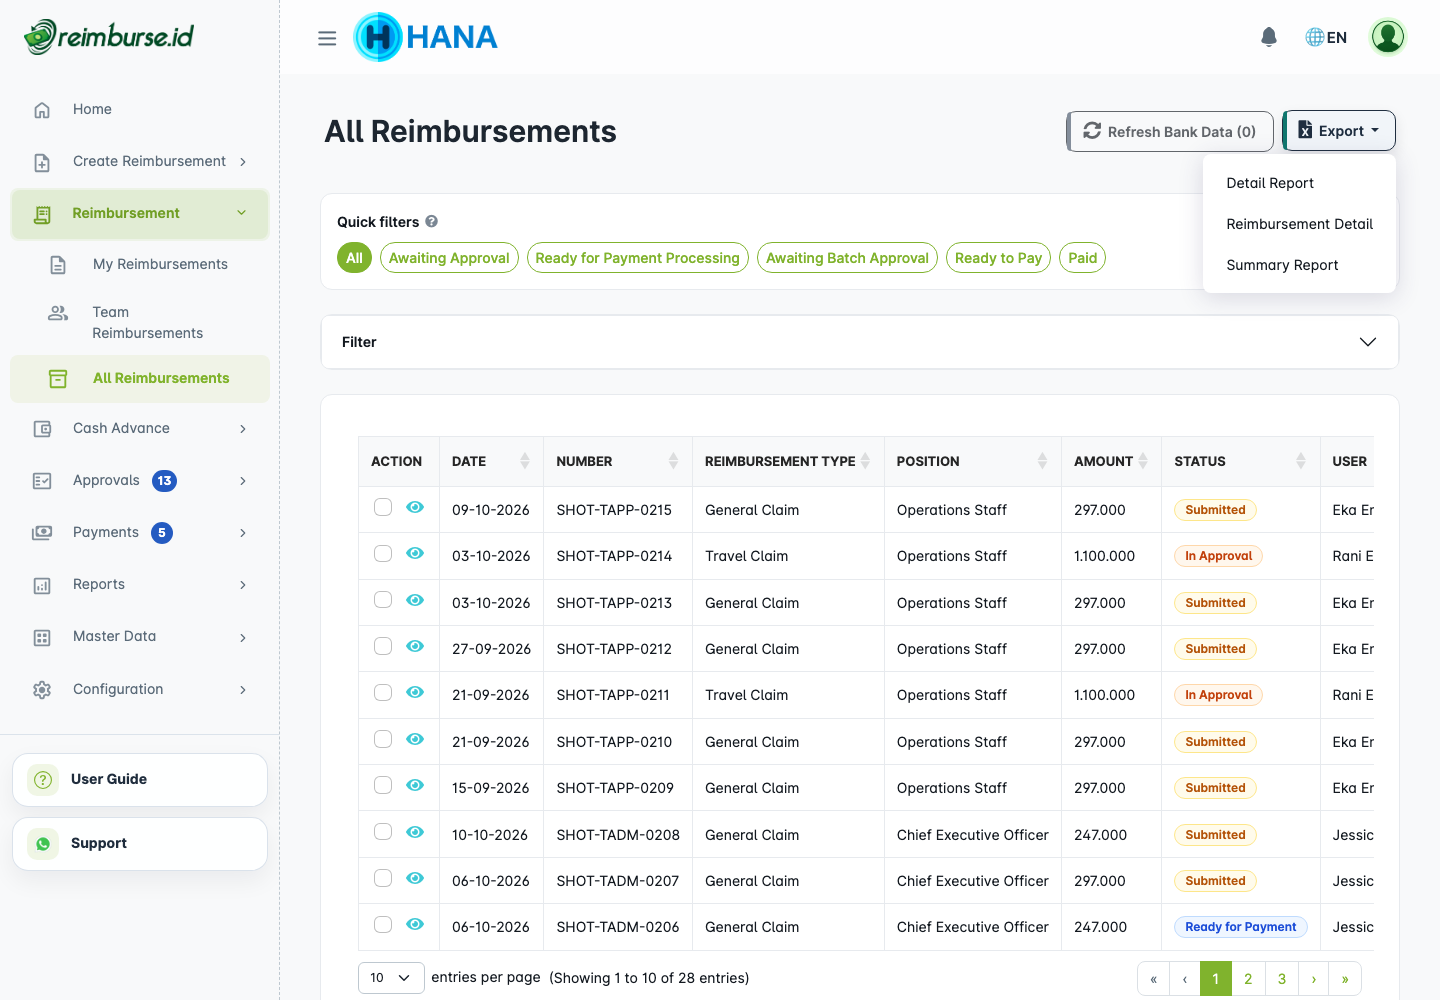
Task: Collapse the Reimbursement sidebar section
Action: 140,214
